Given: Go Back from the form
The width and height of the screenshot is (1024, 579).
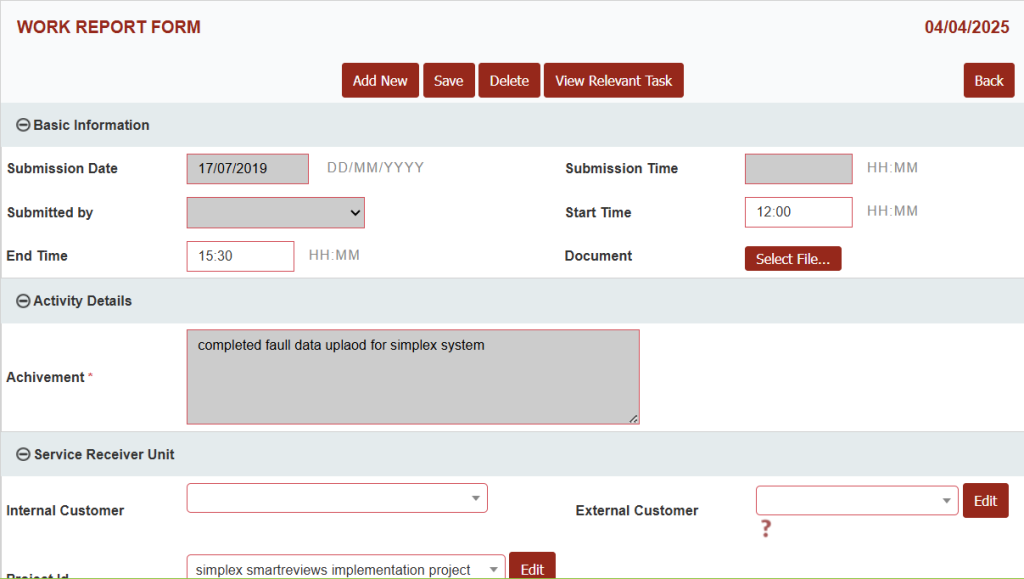Looking at the screenshot, I should pyautogui.click(x=988, y=81).
